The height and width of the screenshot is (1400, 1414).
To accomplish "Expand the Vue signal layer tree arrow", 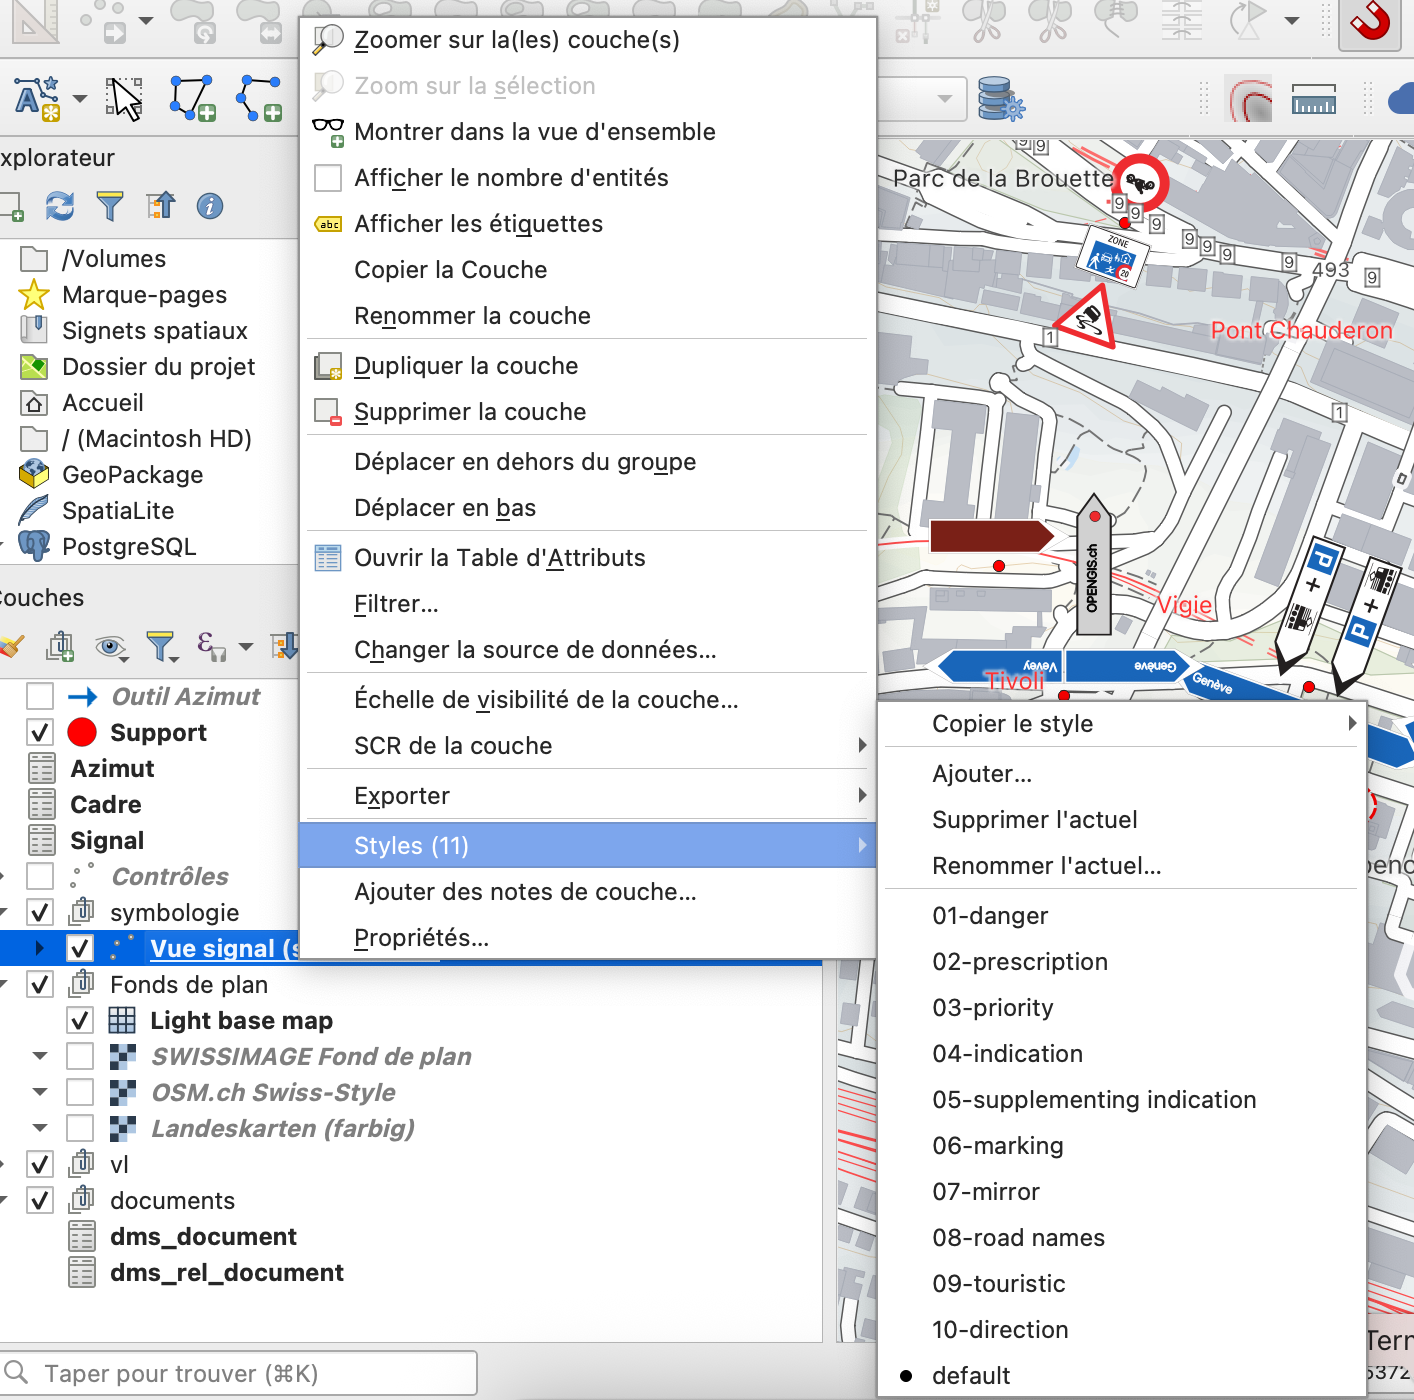I will click(40, 948).
